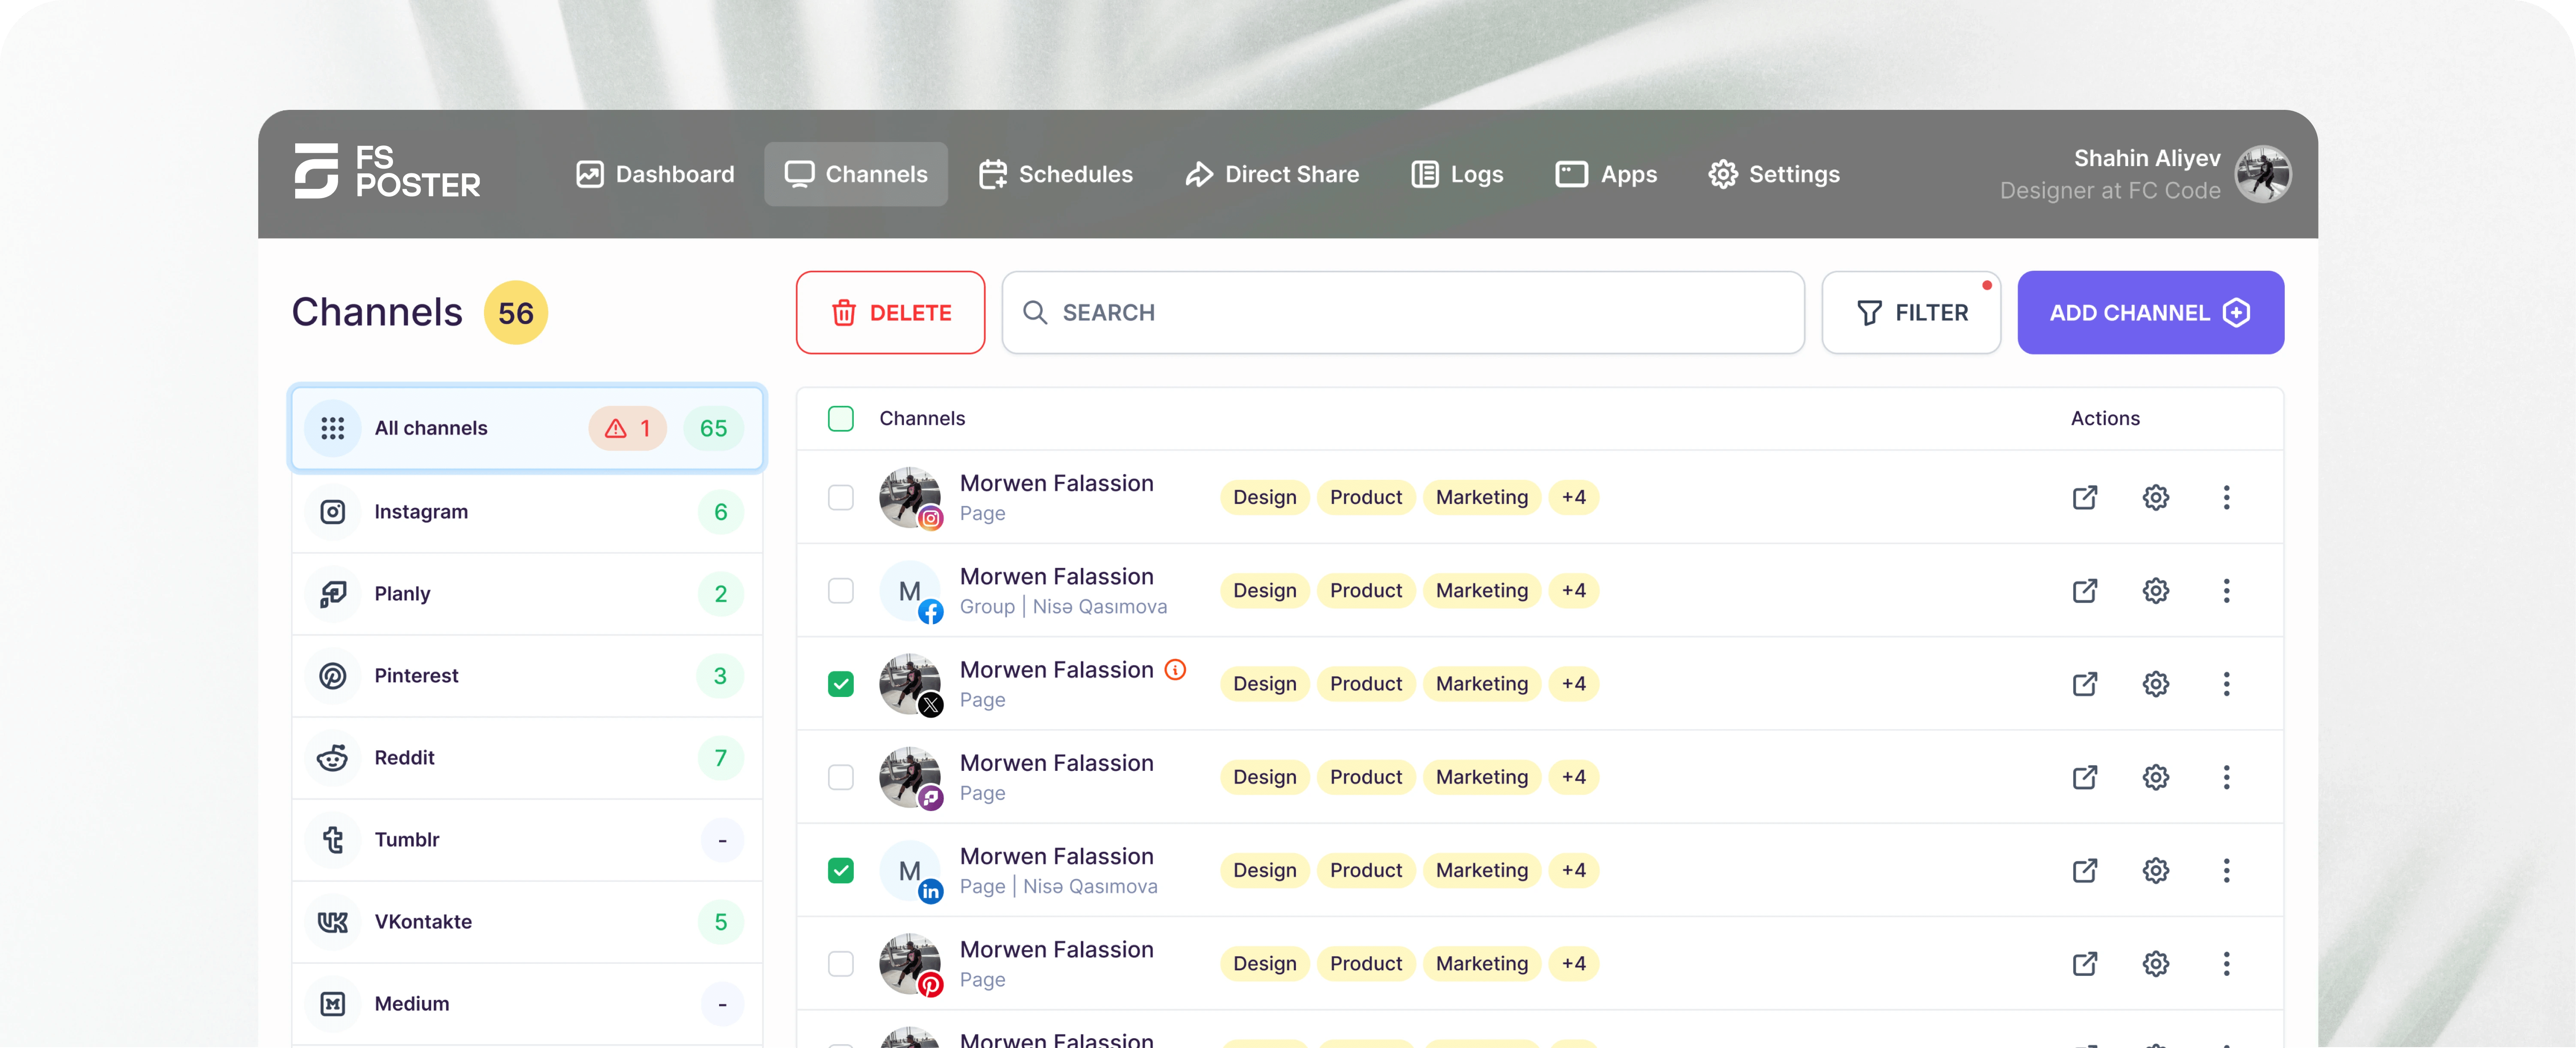This screenshot has height=1048, width=2576.
Task: Click the warning info icon beside Morwen Falassion
Action: (x=1176, y=669)
